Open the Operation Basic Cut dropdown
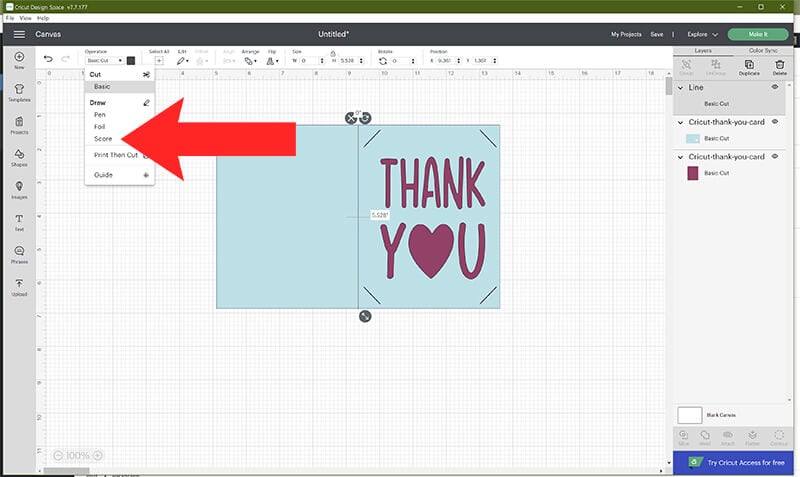Viewport: 800px width, 477px height. [x=104, y=61]
